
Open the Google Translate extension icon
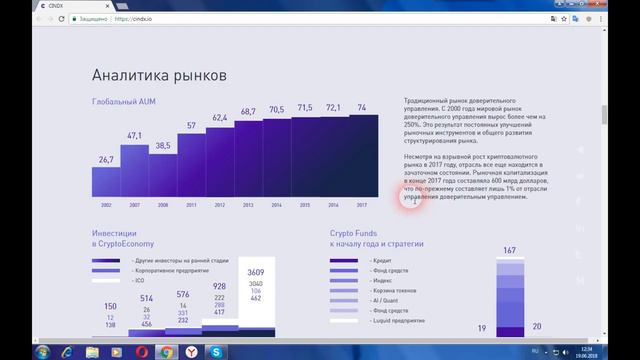pos(576,19)
